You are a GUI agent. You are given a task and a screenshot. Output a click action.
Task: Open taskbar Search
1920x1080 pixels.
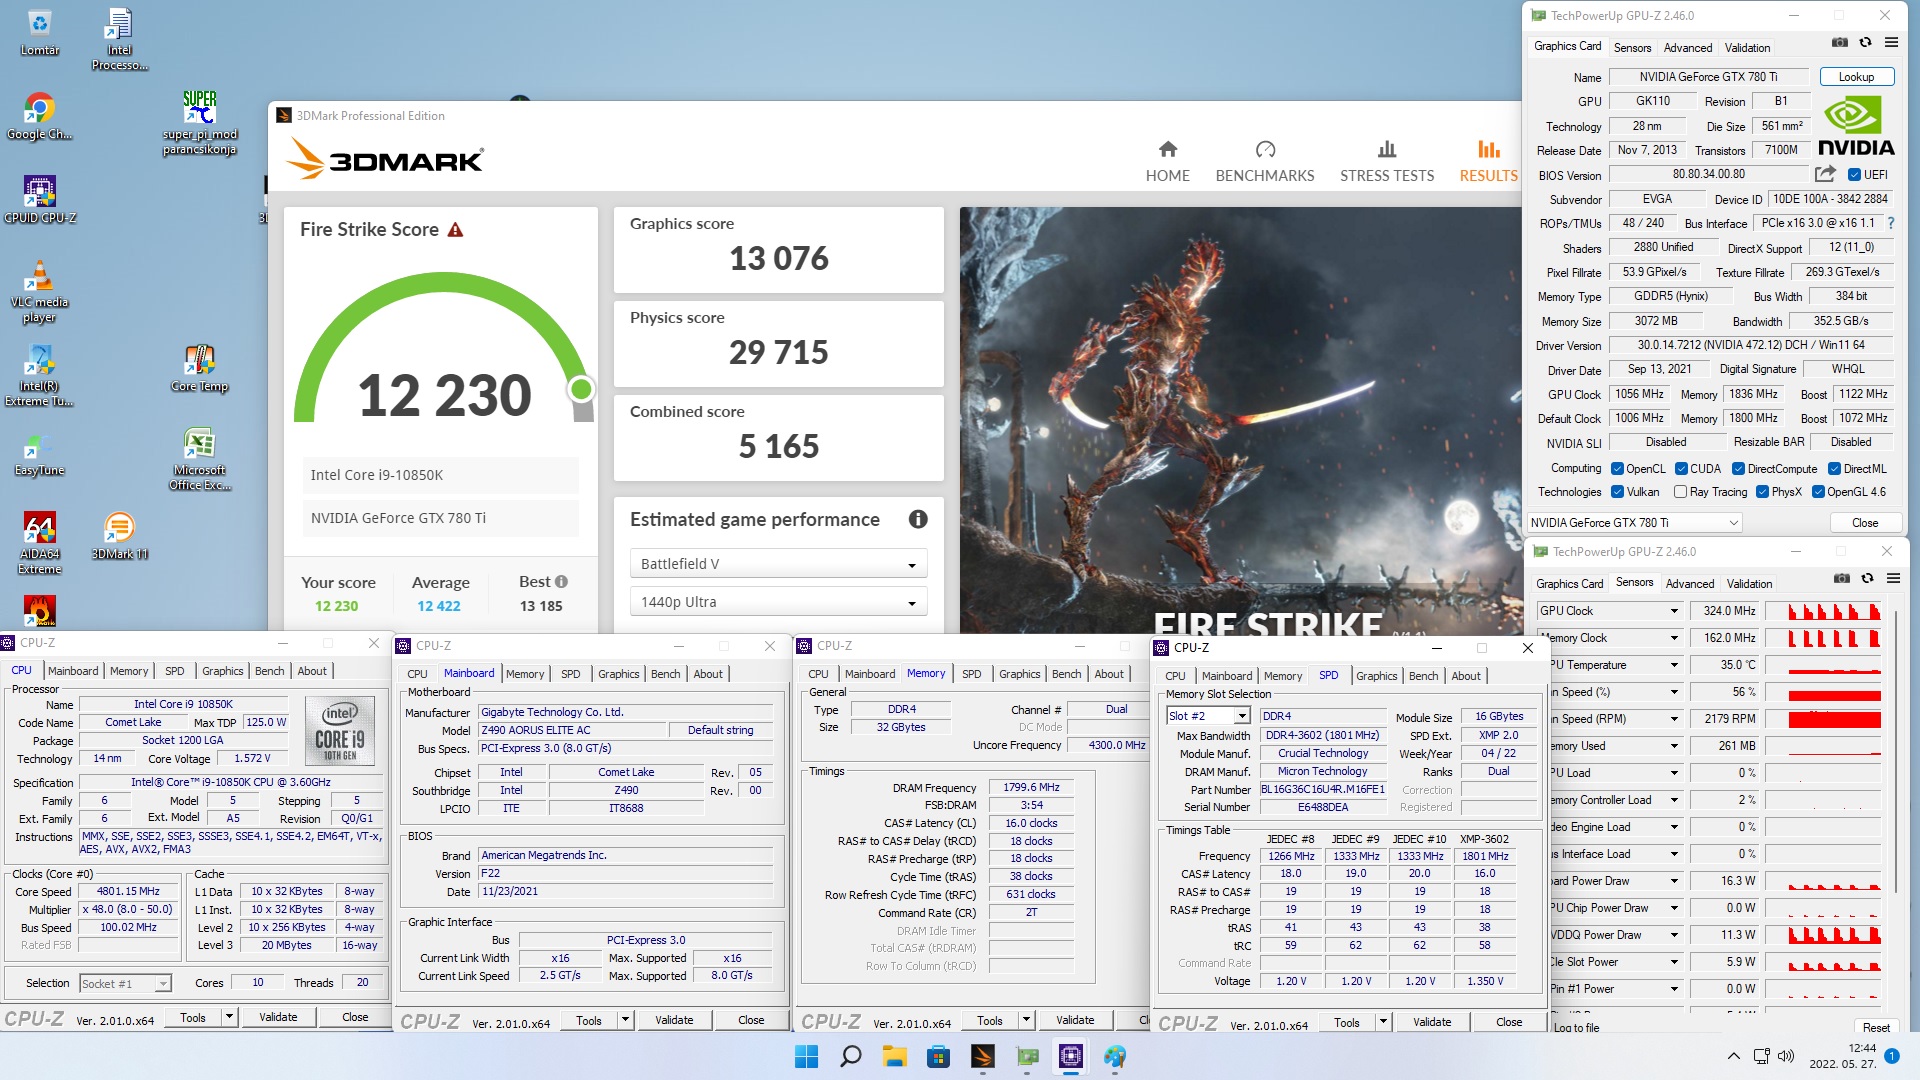[850, 1056]
